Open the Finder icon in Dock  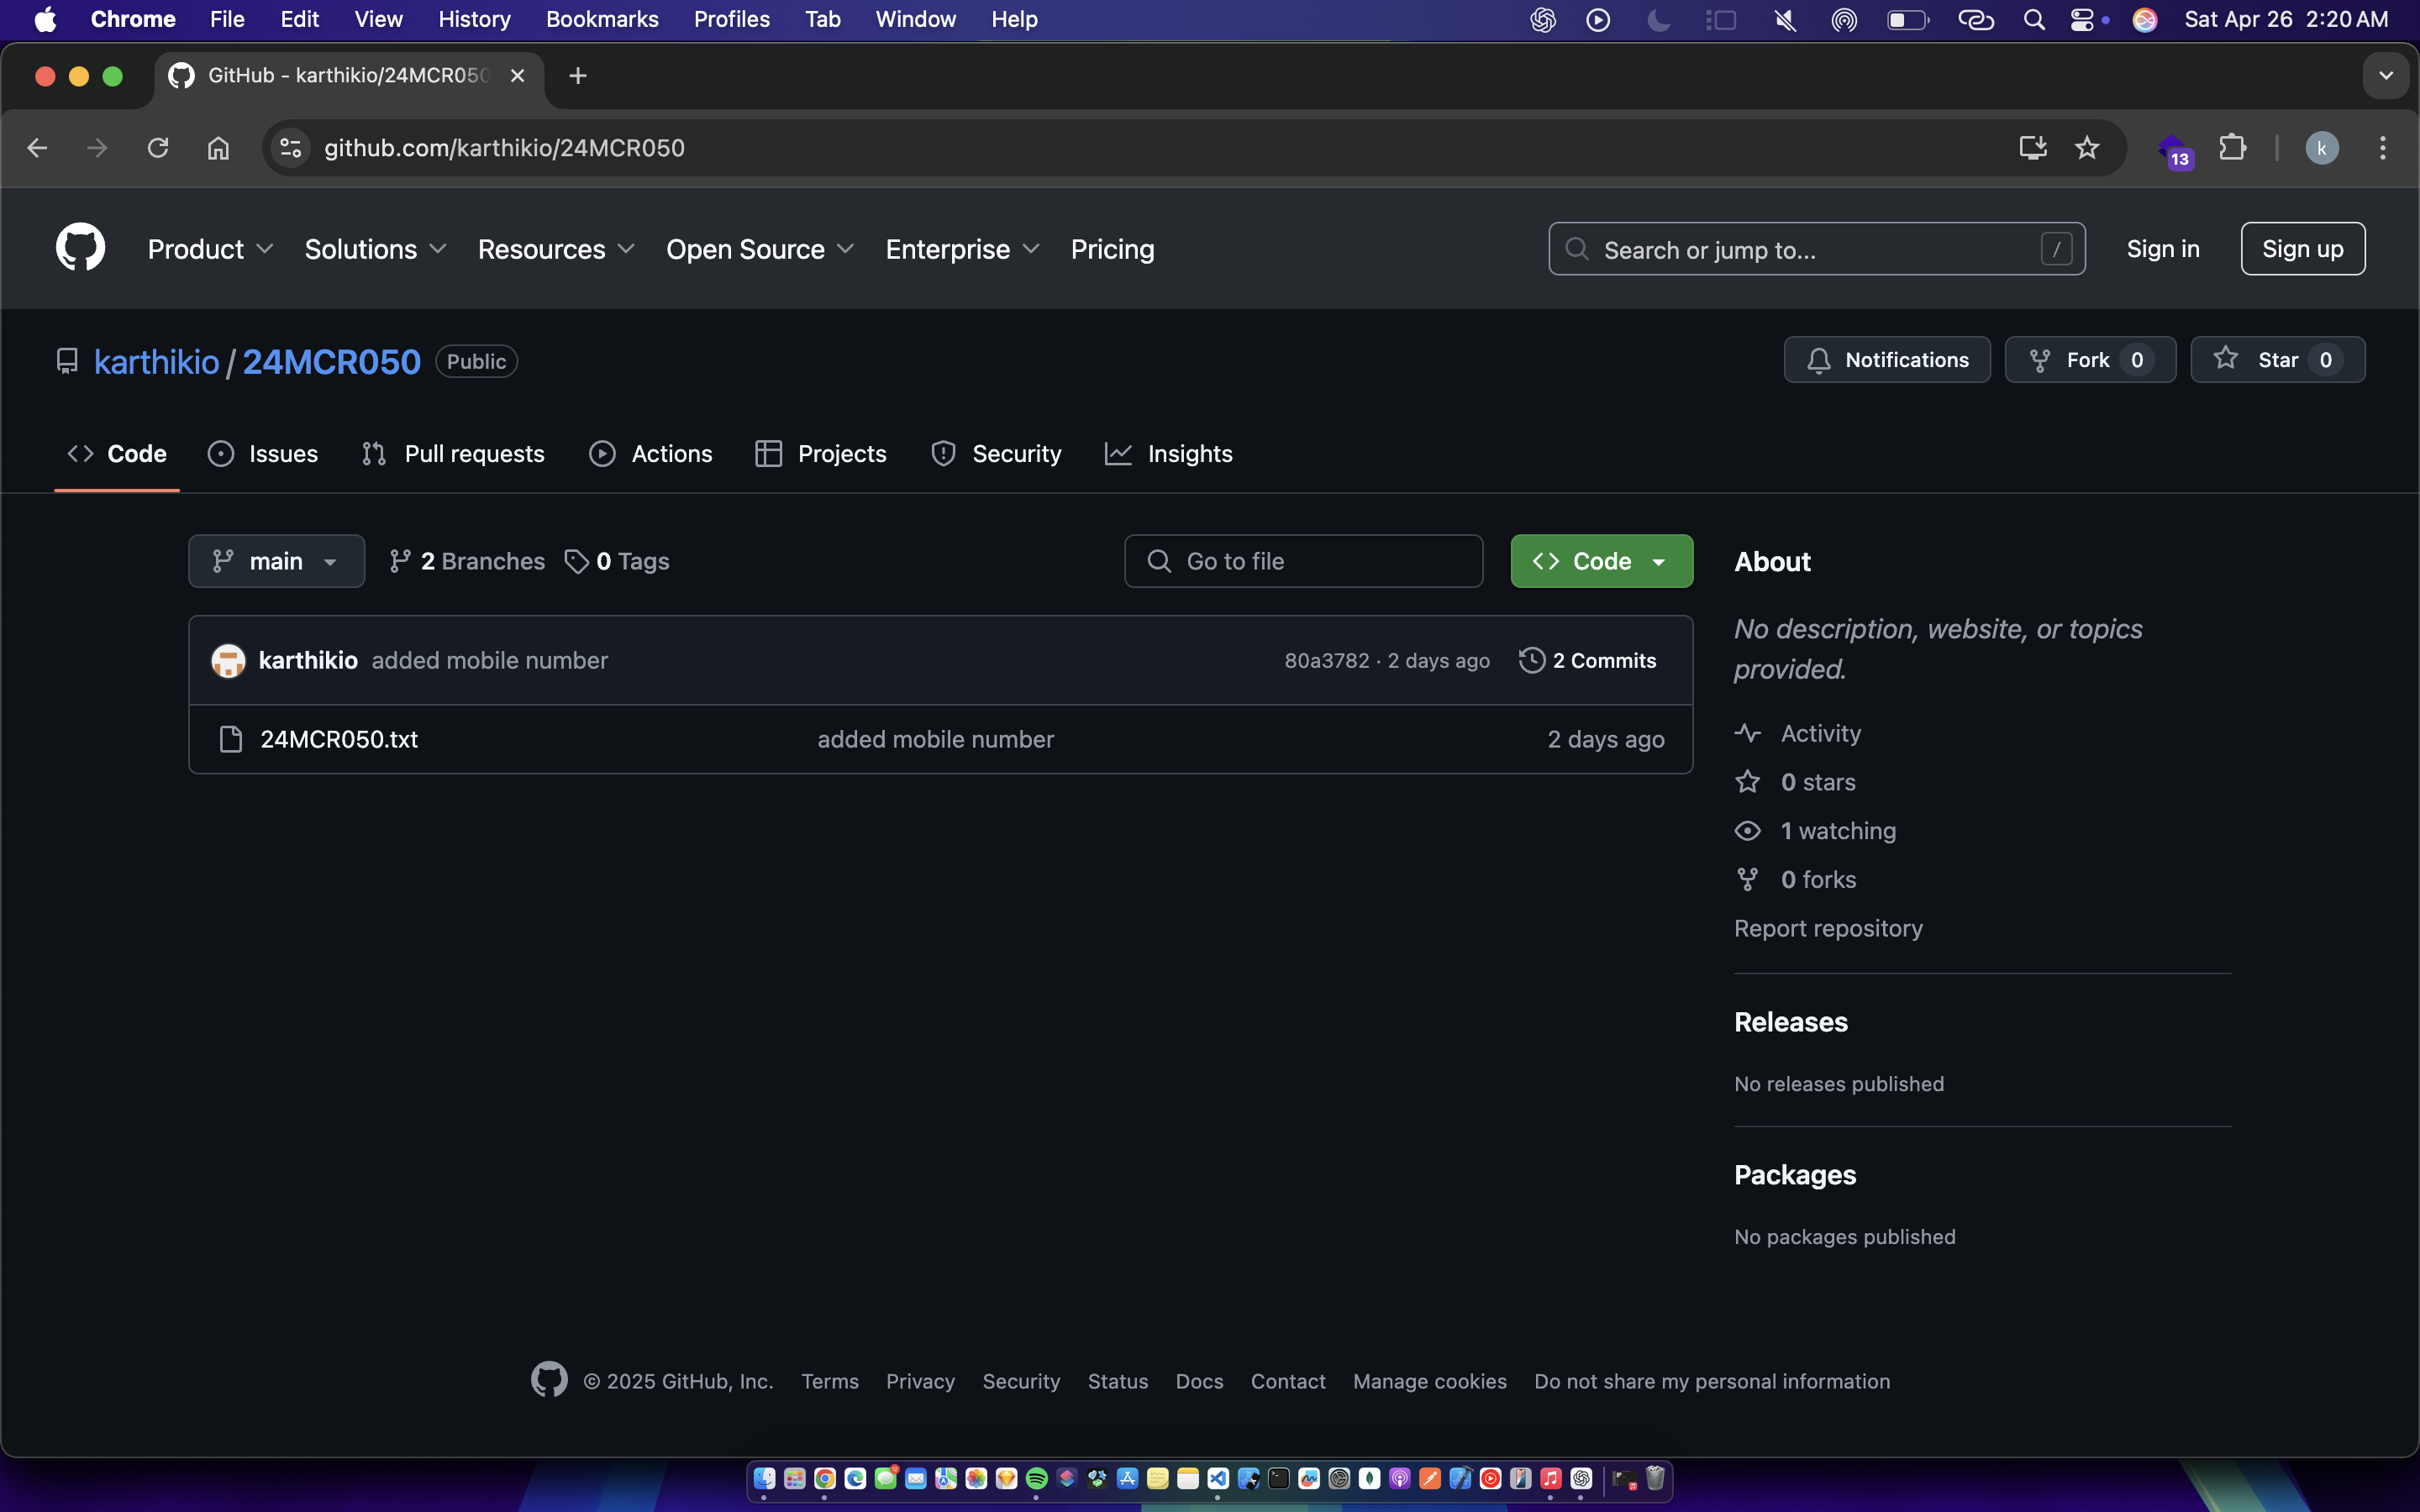[x=764, y=1478]
